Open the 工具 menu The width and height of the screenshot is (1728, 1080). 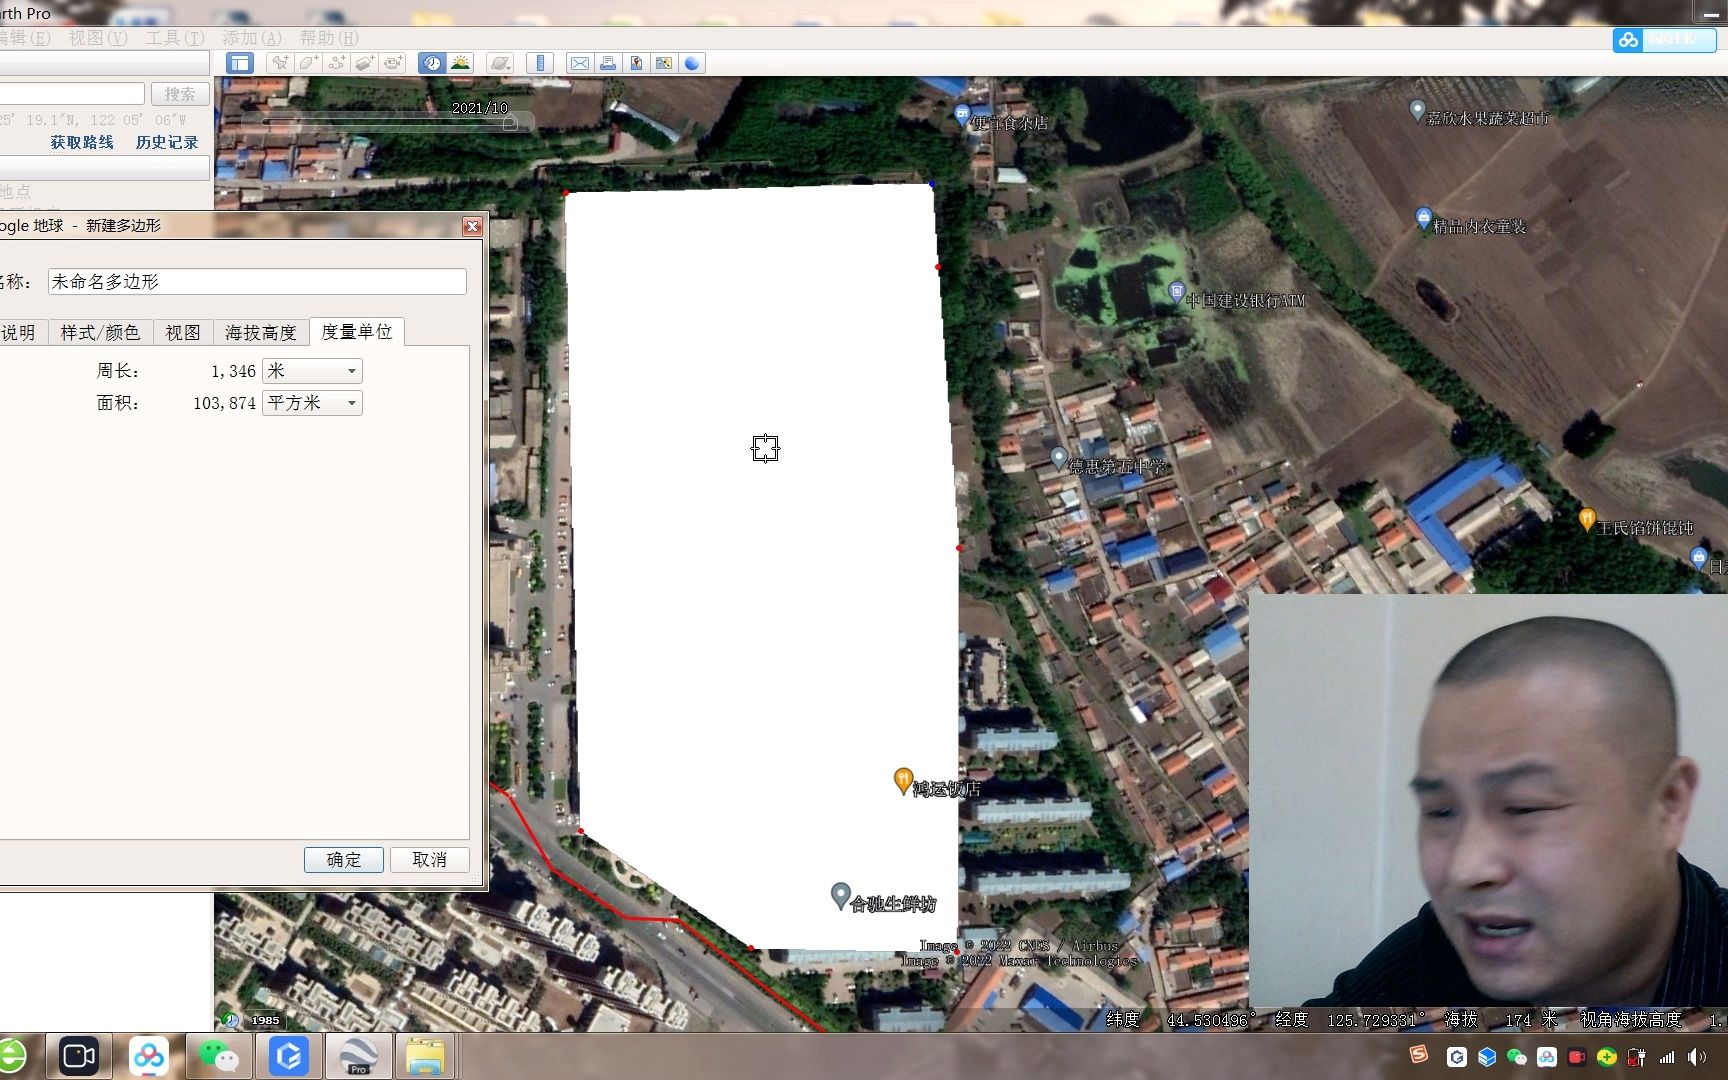[175, 38]
